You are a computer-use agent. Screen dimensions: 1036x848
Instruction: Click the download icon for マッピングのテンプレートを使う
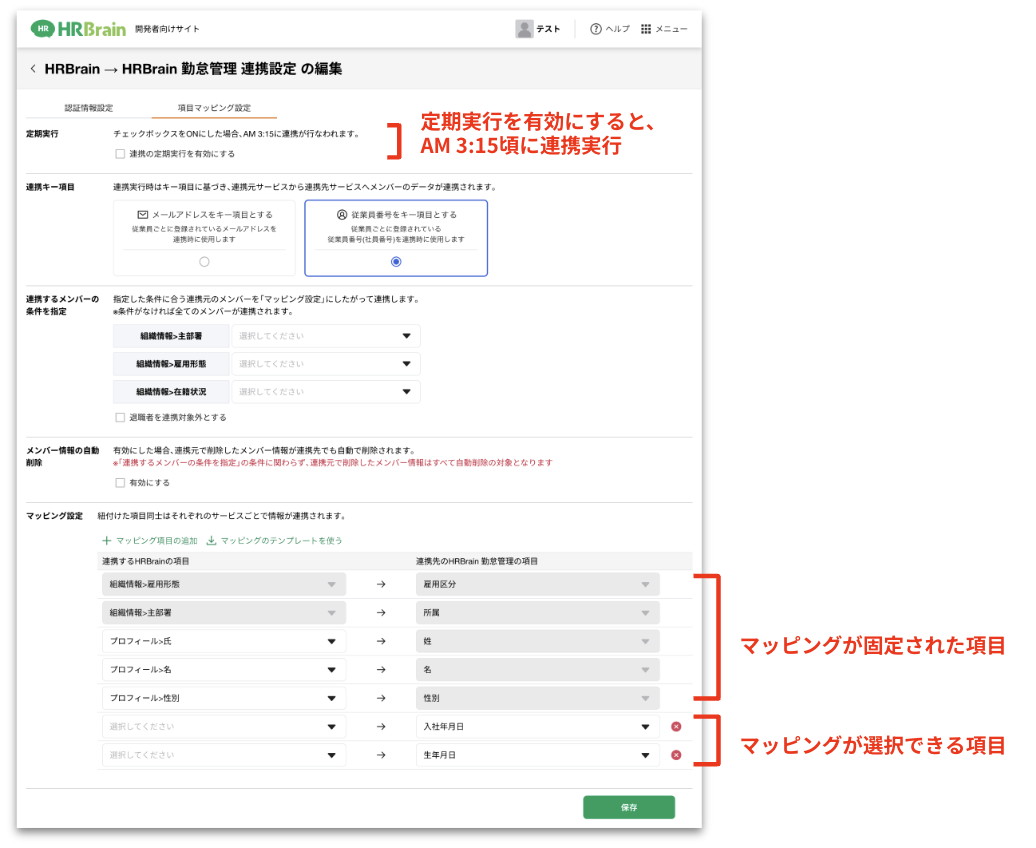click(x=211, y=541)
